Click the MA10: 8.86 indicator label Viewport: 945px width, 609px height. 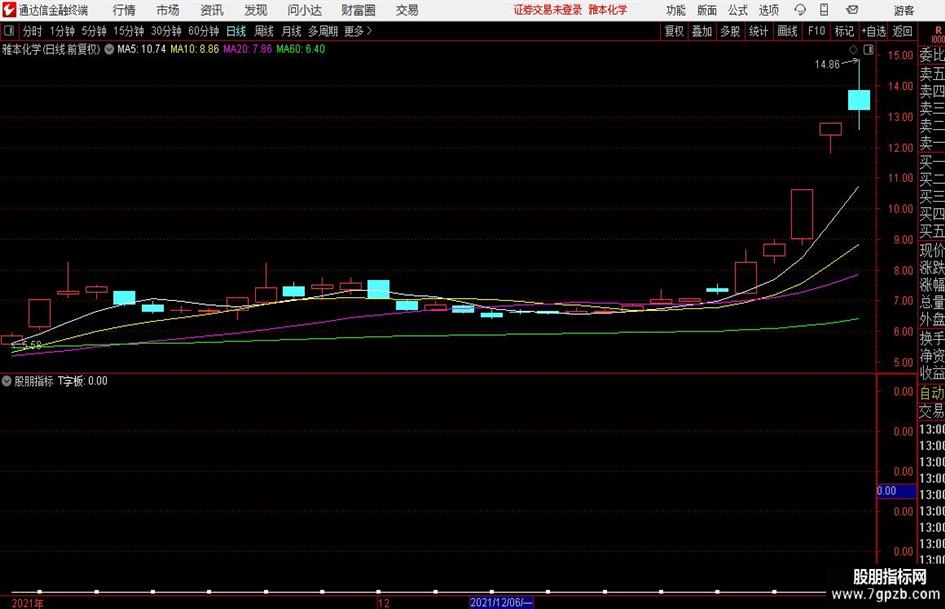195,49
